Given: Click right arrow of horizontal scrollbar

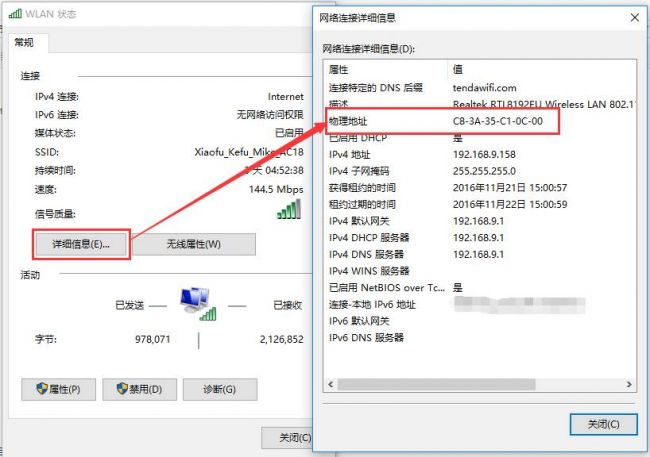Looking at the screenshot, I should click(629, 384).
